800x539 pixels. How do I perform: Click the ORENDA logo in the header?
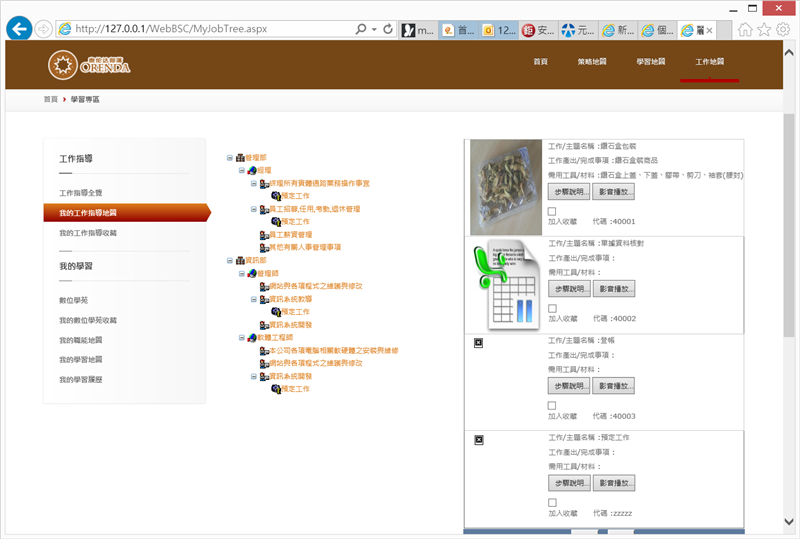point(89,66)
